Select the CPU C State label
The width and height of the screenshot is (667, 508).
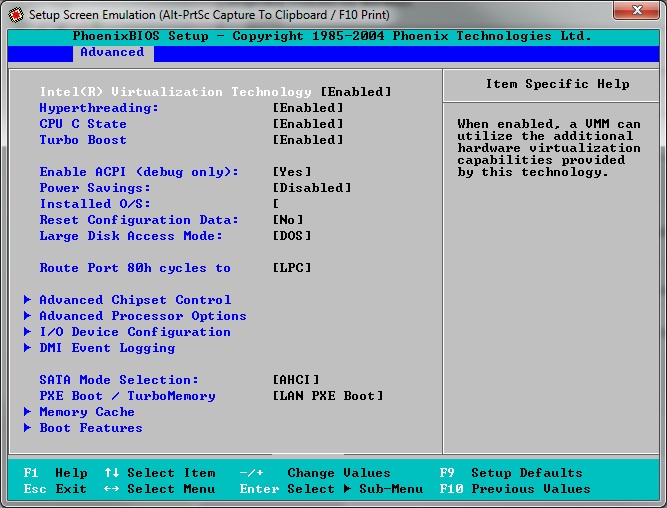(83, 124)
